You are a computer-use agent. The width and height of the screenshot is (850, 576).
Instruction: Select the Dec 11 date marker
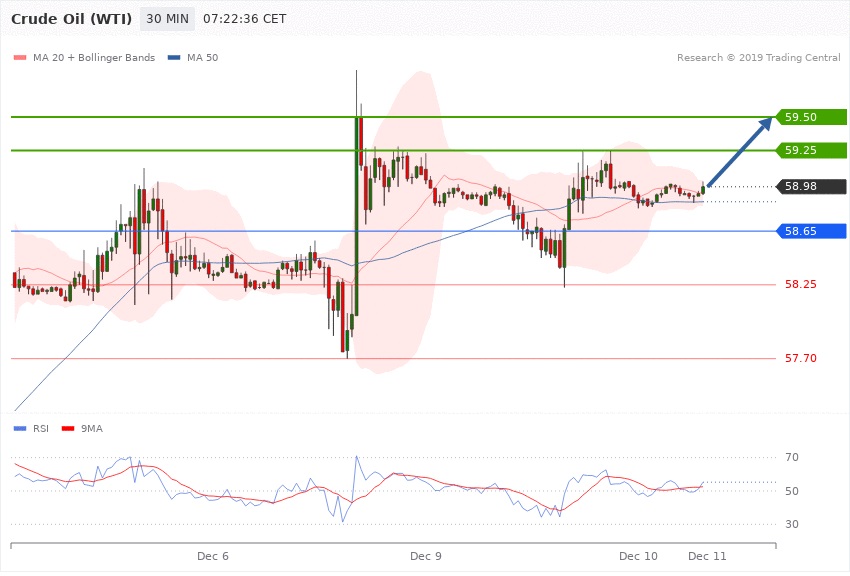pyautogui.click(x=707, y=555)
